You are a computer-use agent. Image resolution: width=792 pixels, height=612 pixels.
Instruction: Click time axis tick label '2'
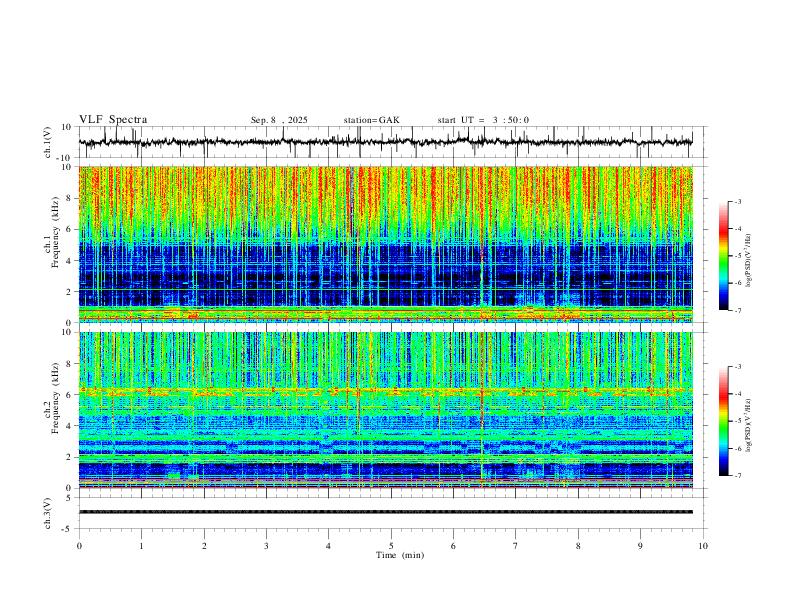pyautogui.click(x=204, y=546)
